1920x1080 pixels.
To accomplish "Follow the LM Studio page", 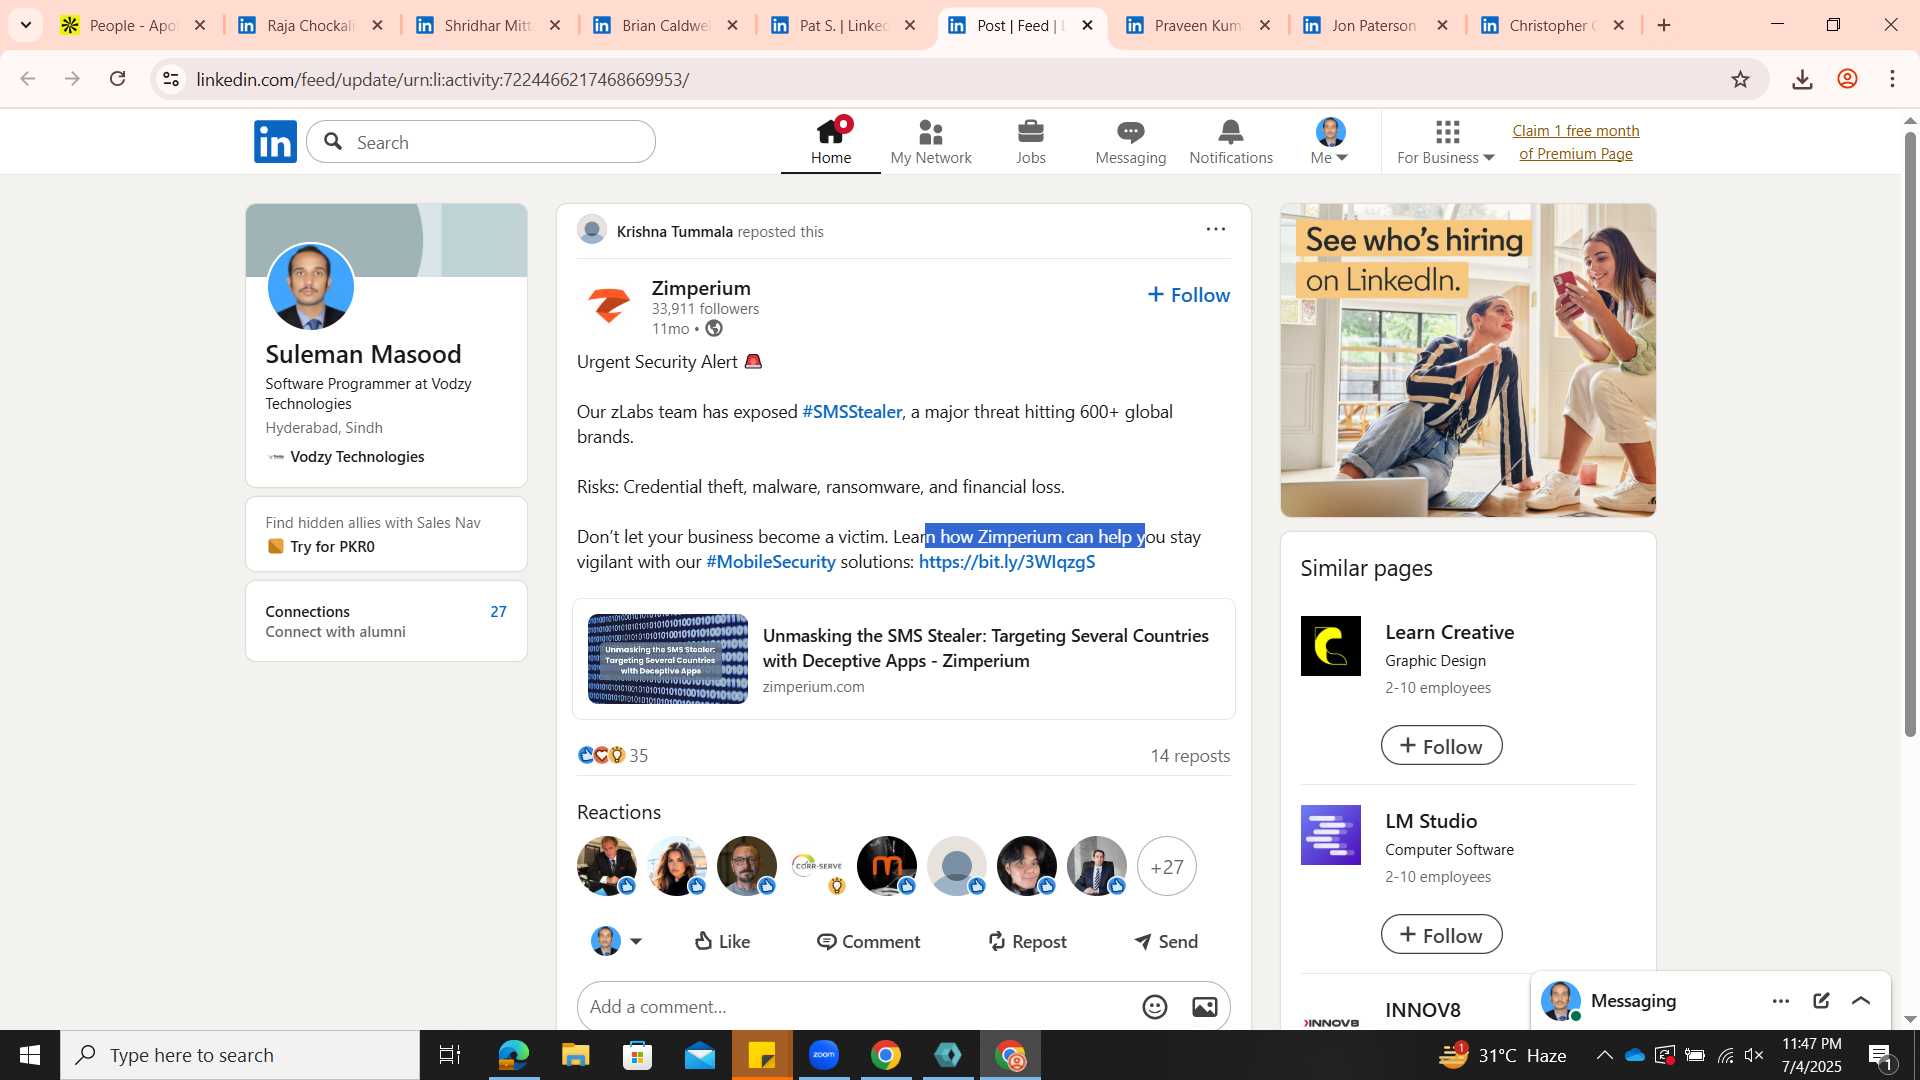I will [1441, 935].
